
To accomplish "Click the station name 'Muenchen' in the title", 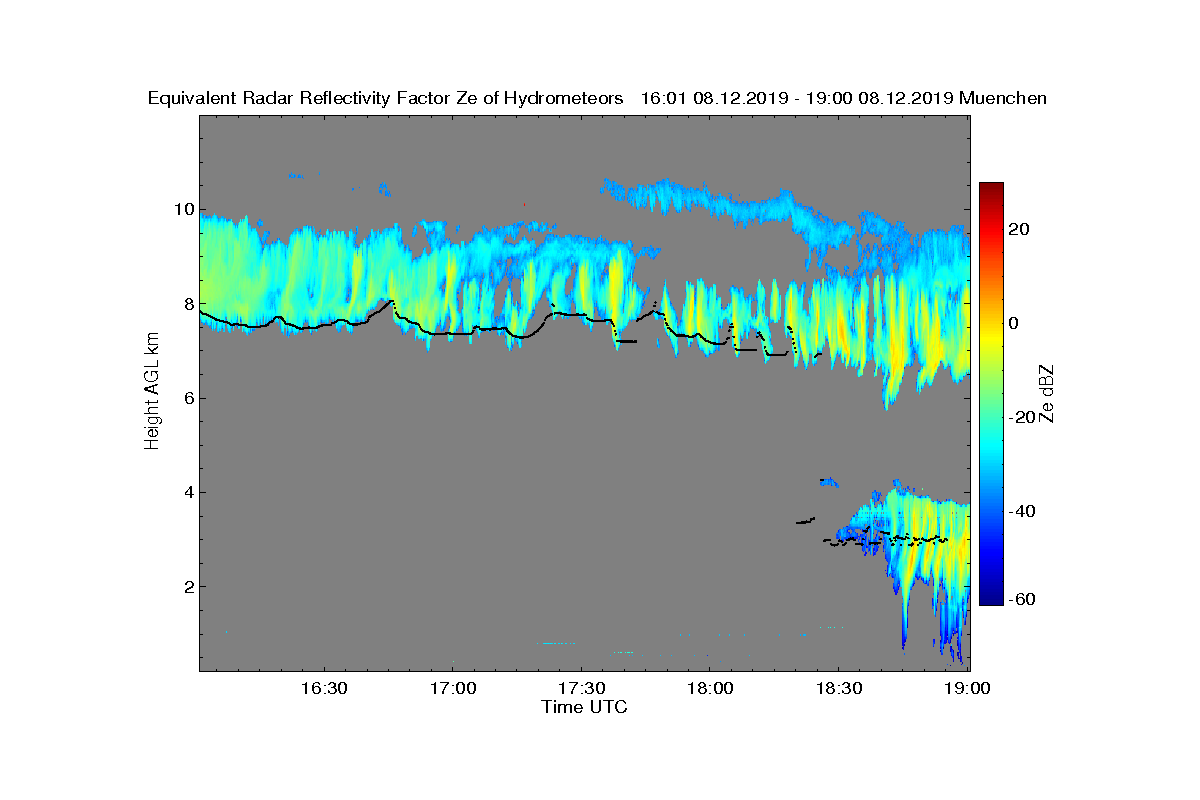I will 1003,98.
